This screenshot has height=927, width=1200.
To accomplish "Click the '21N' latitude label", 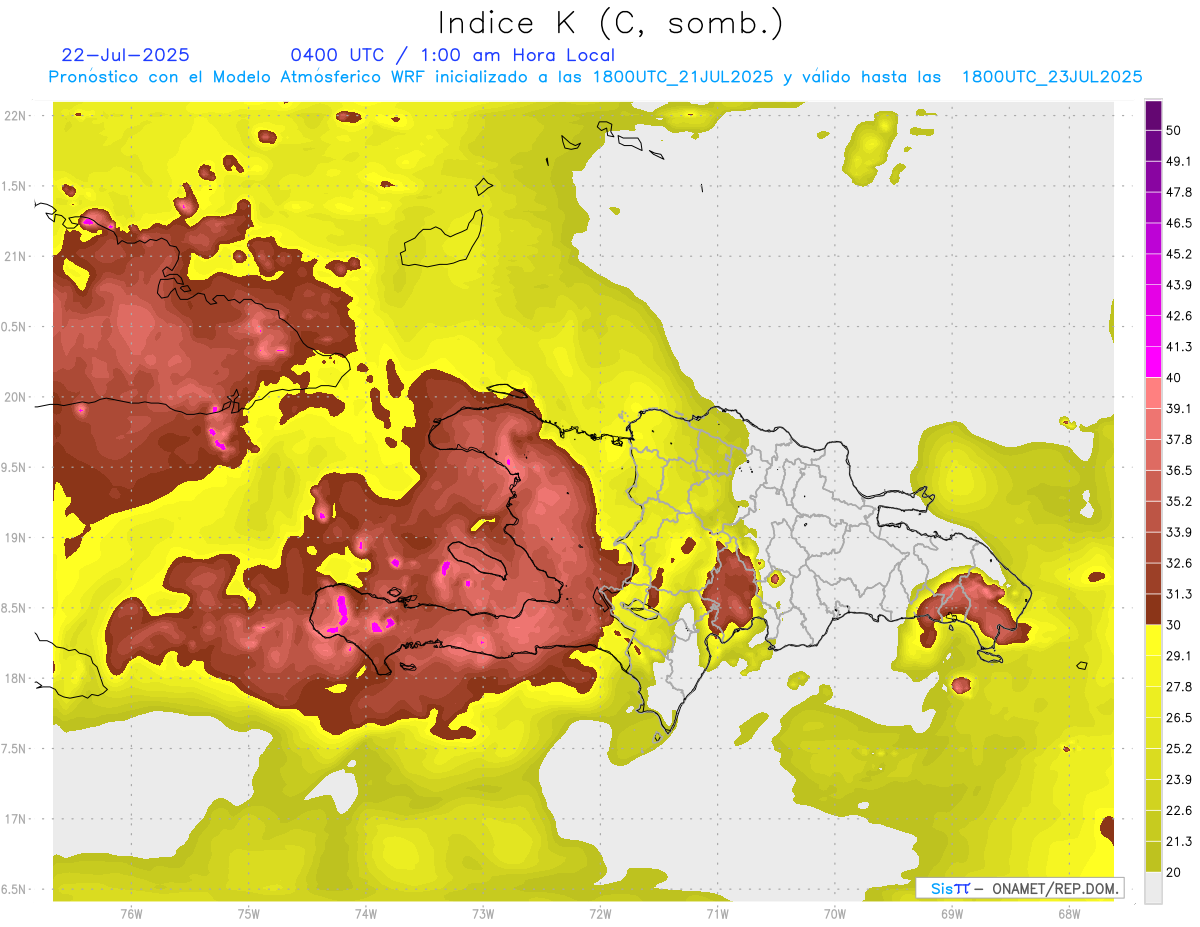I will click(14, 256).
